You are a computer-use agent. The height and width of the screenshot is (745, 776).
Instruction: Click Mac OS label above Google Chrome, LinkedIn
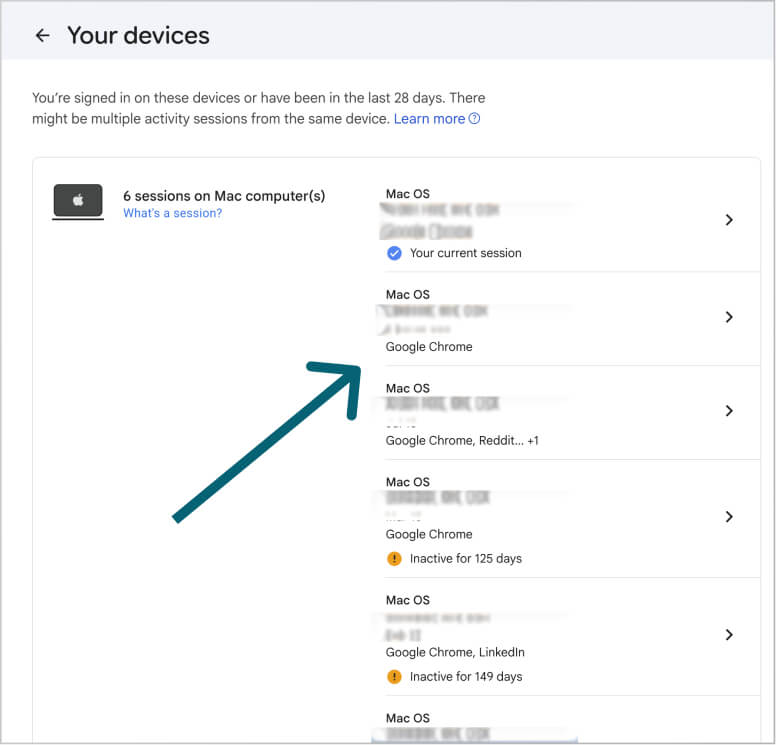(x=407, y=600)
